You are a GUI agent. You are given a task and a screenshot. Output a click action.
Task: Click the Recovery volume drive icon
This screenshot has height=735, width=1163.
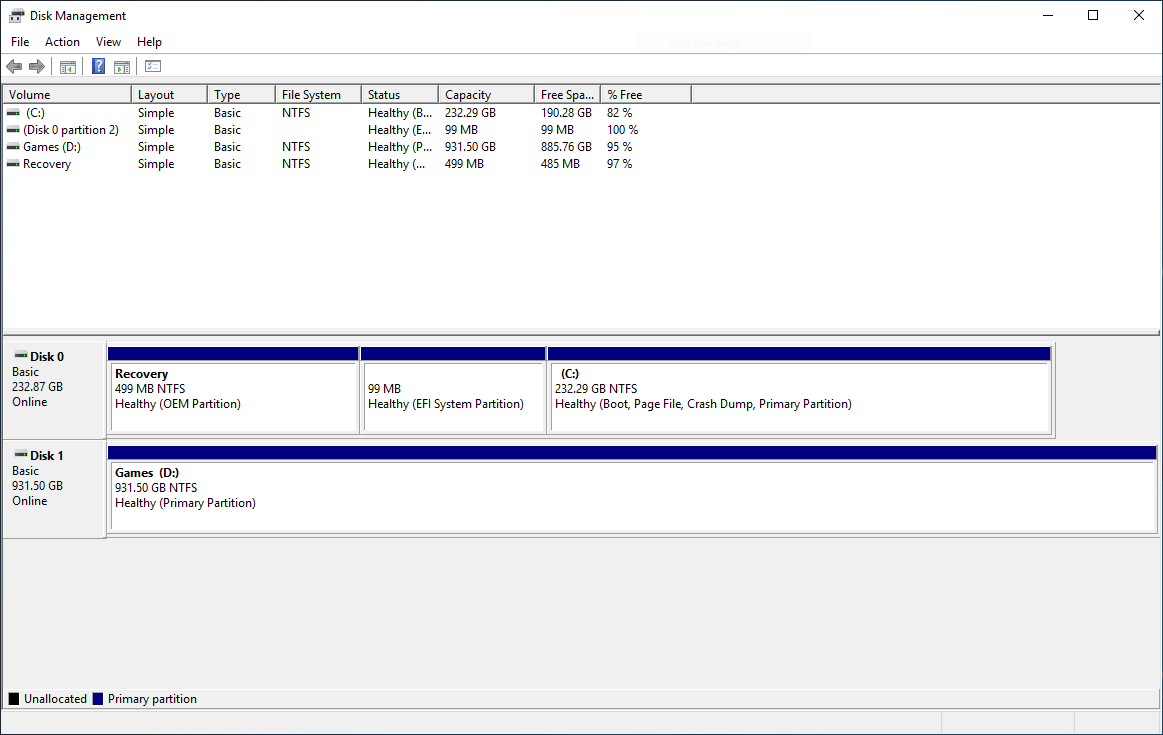tap(13, 163)
